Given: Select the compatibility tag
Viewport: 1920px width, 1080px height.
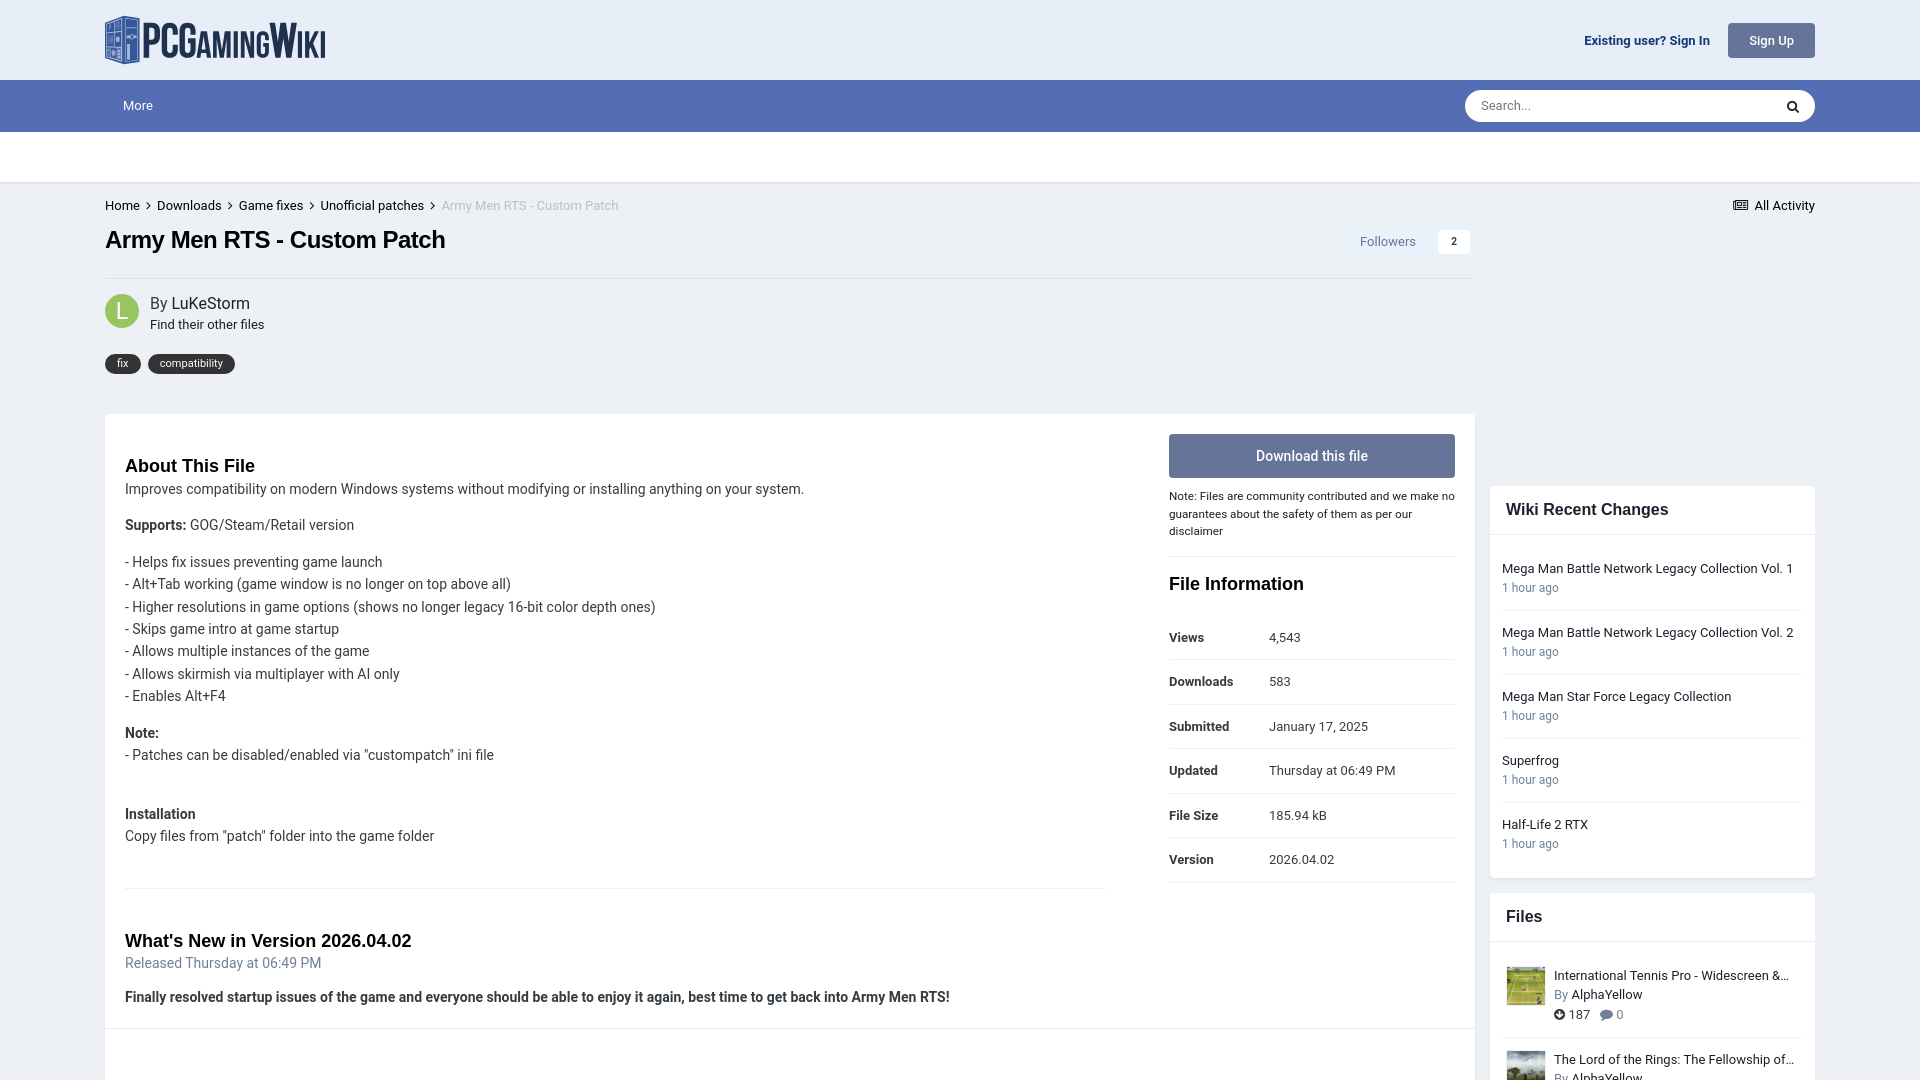Looking at the screenshot, I should tap(191, 364).
